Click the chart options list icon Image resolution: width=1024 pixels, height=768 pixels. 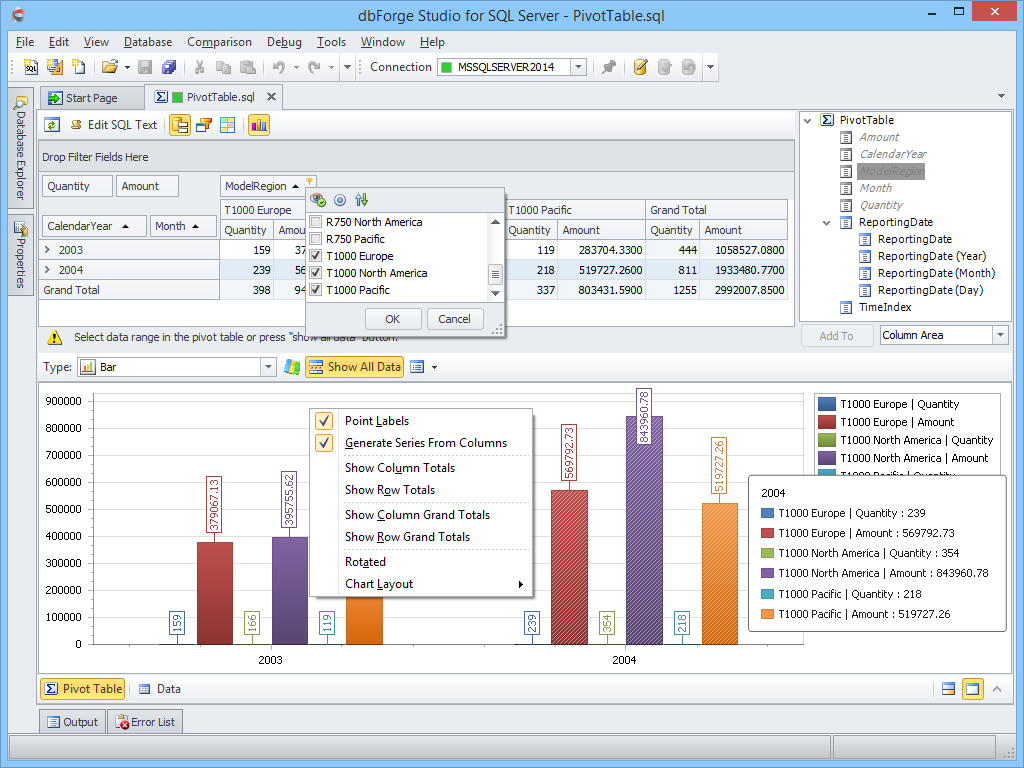click(417, 367)
